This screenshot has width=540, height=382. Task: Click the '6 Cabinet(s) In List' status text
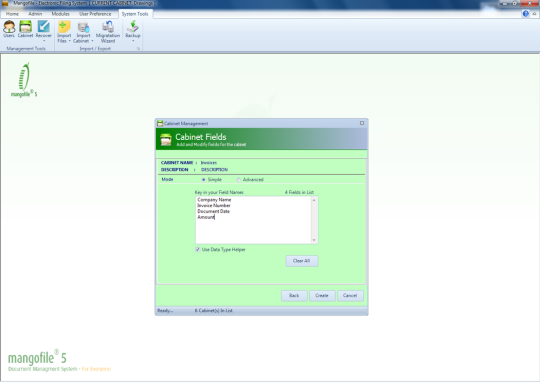coord(214,311)
